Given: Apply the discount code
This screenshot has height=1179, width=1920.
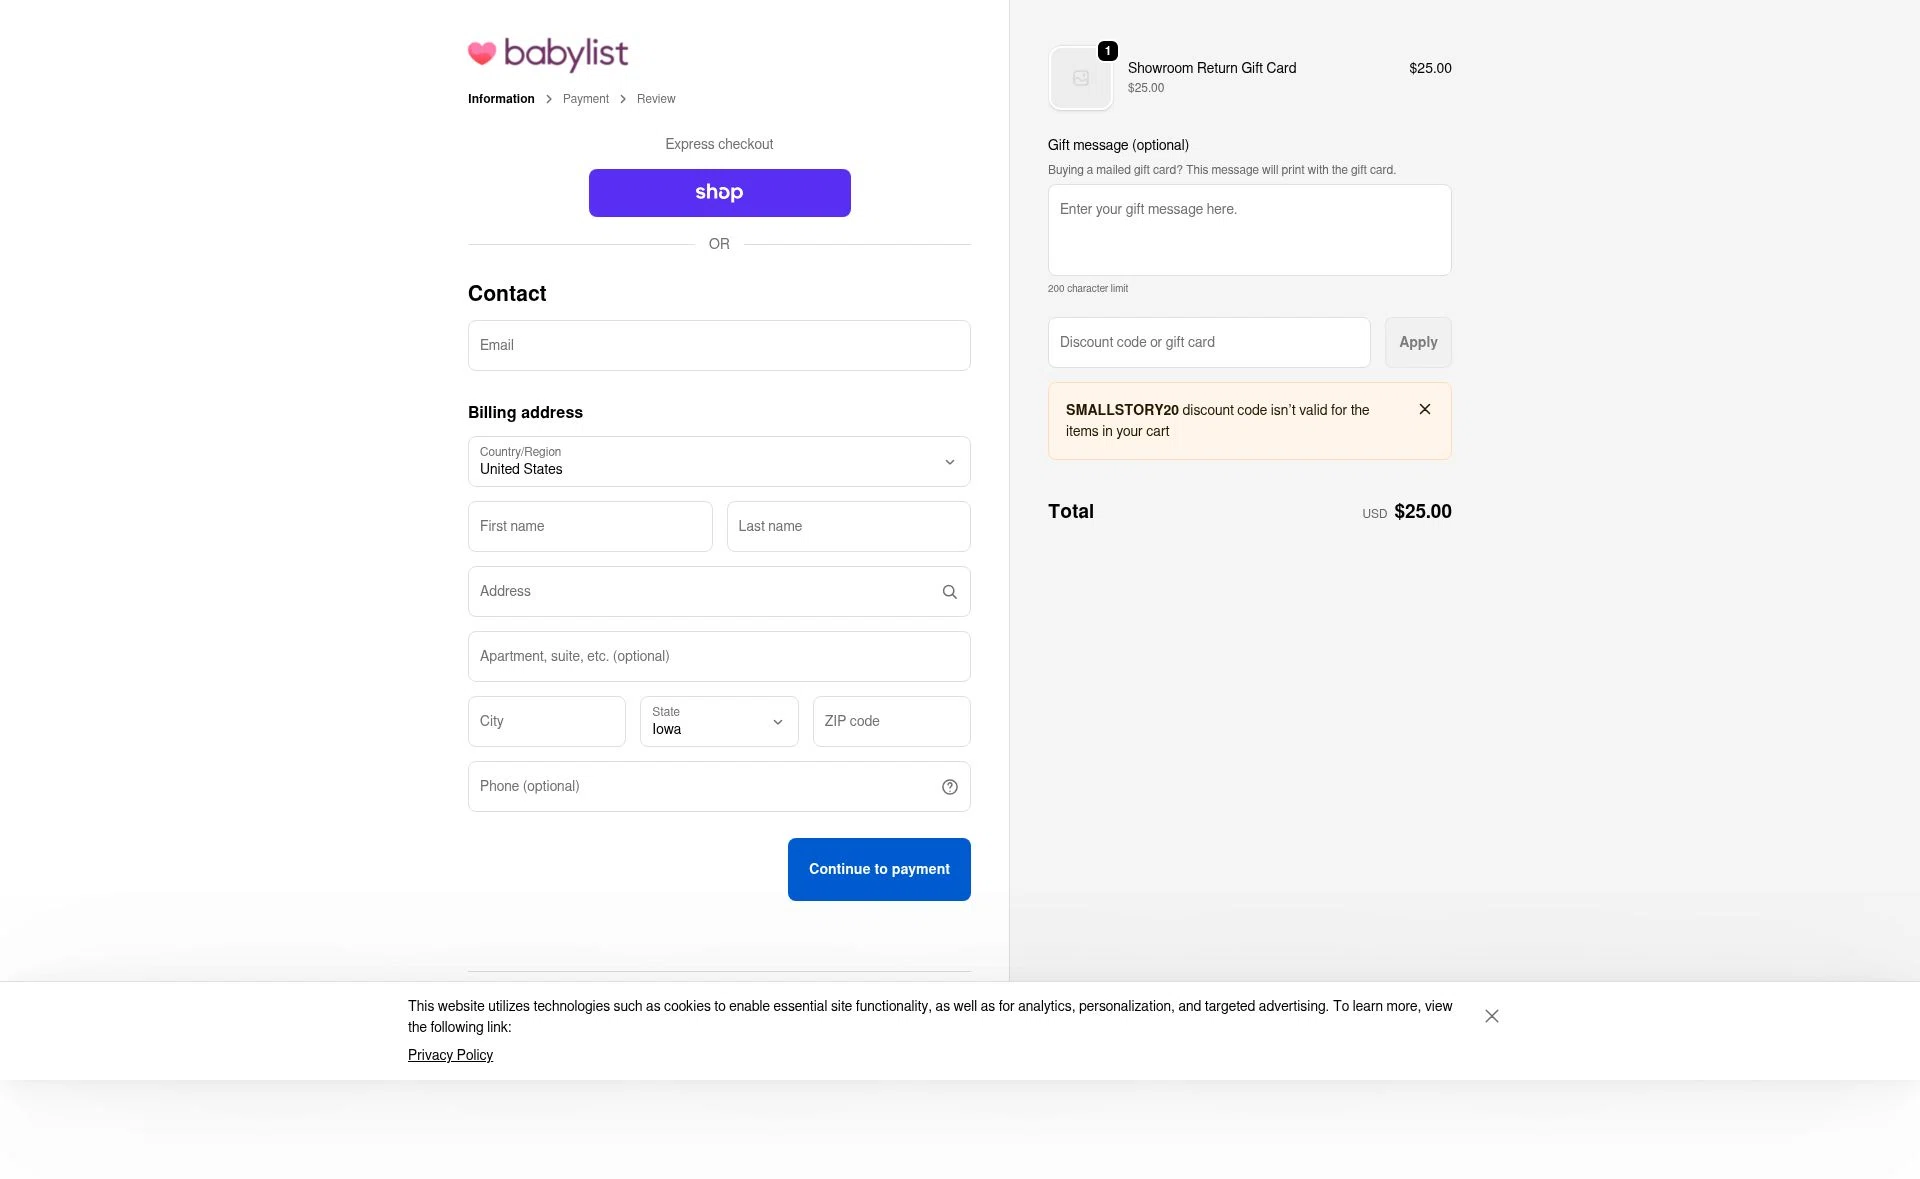Looking at the screenshot, I should click(x=1417, y=342).
